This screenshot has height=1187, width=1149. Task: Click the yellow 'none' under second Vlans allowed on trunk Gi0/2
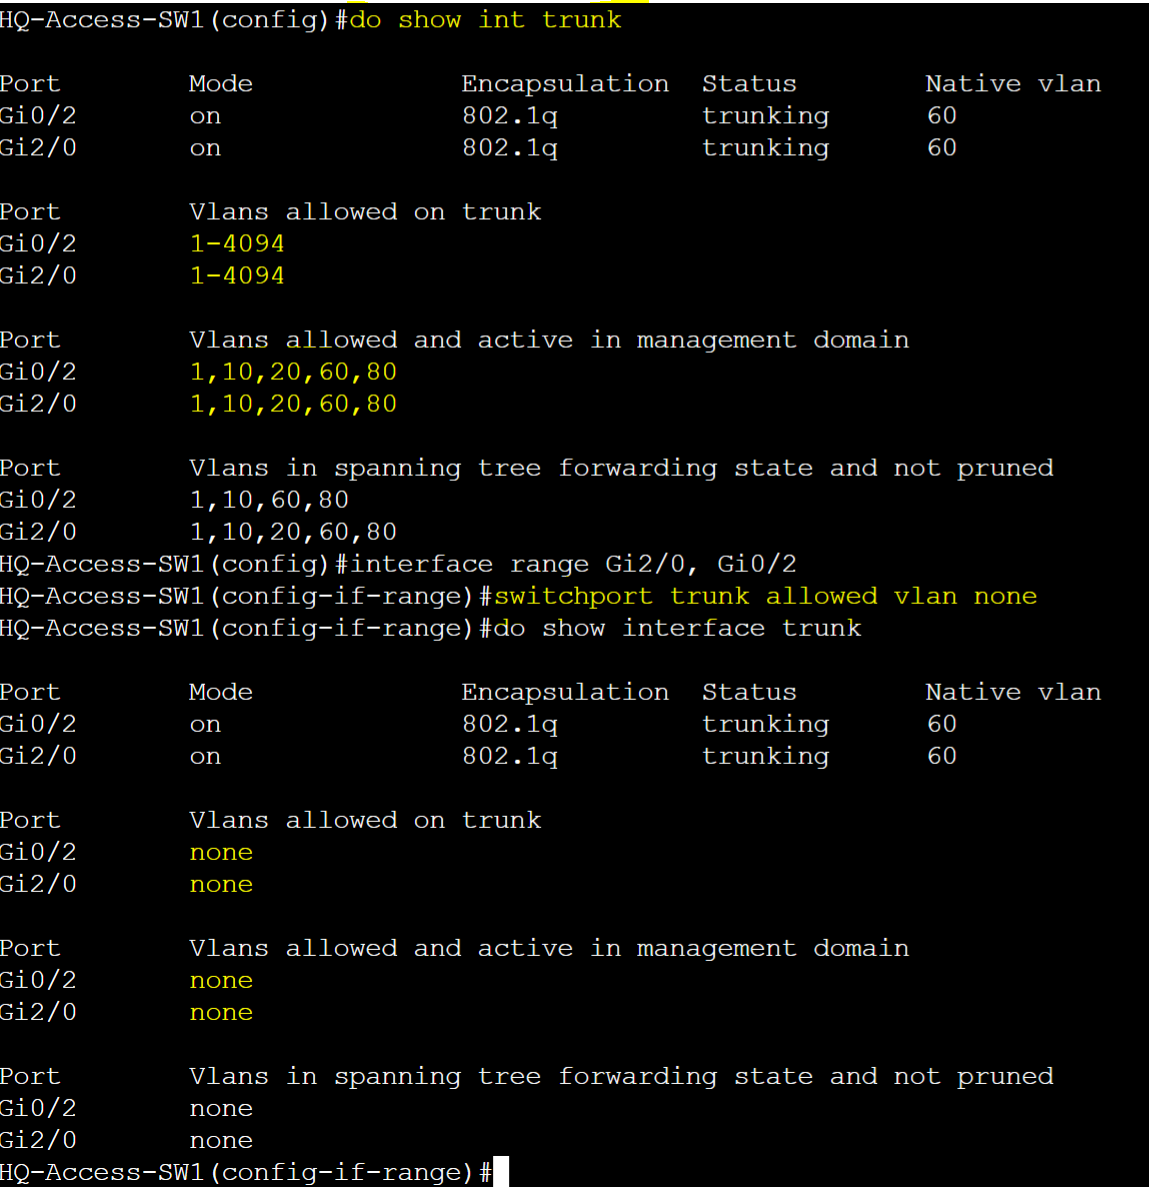point(221,852)
